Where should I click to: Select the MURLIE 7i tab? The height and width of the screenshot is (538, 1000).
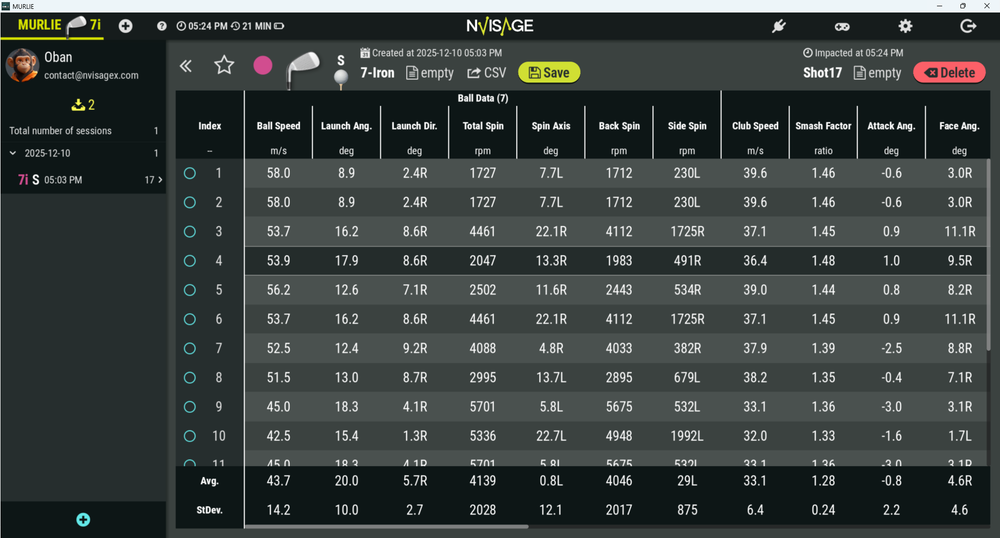(52, 25)
